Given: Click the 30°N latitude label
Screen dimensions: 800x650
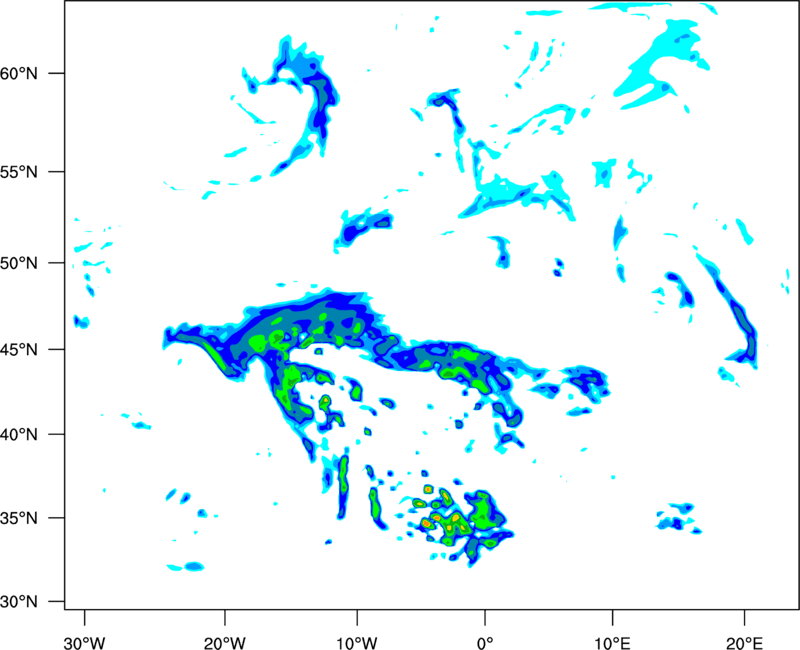Looking at the screenshot, I should pos(19,602).
